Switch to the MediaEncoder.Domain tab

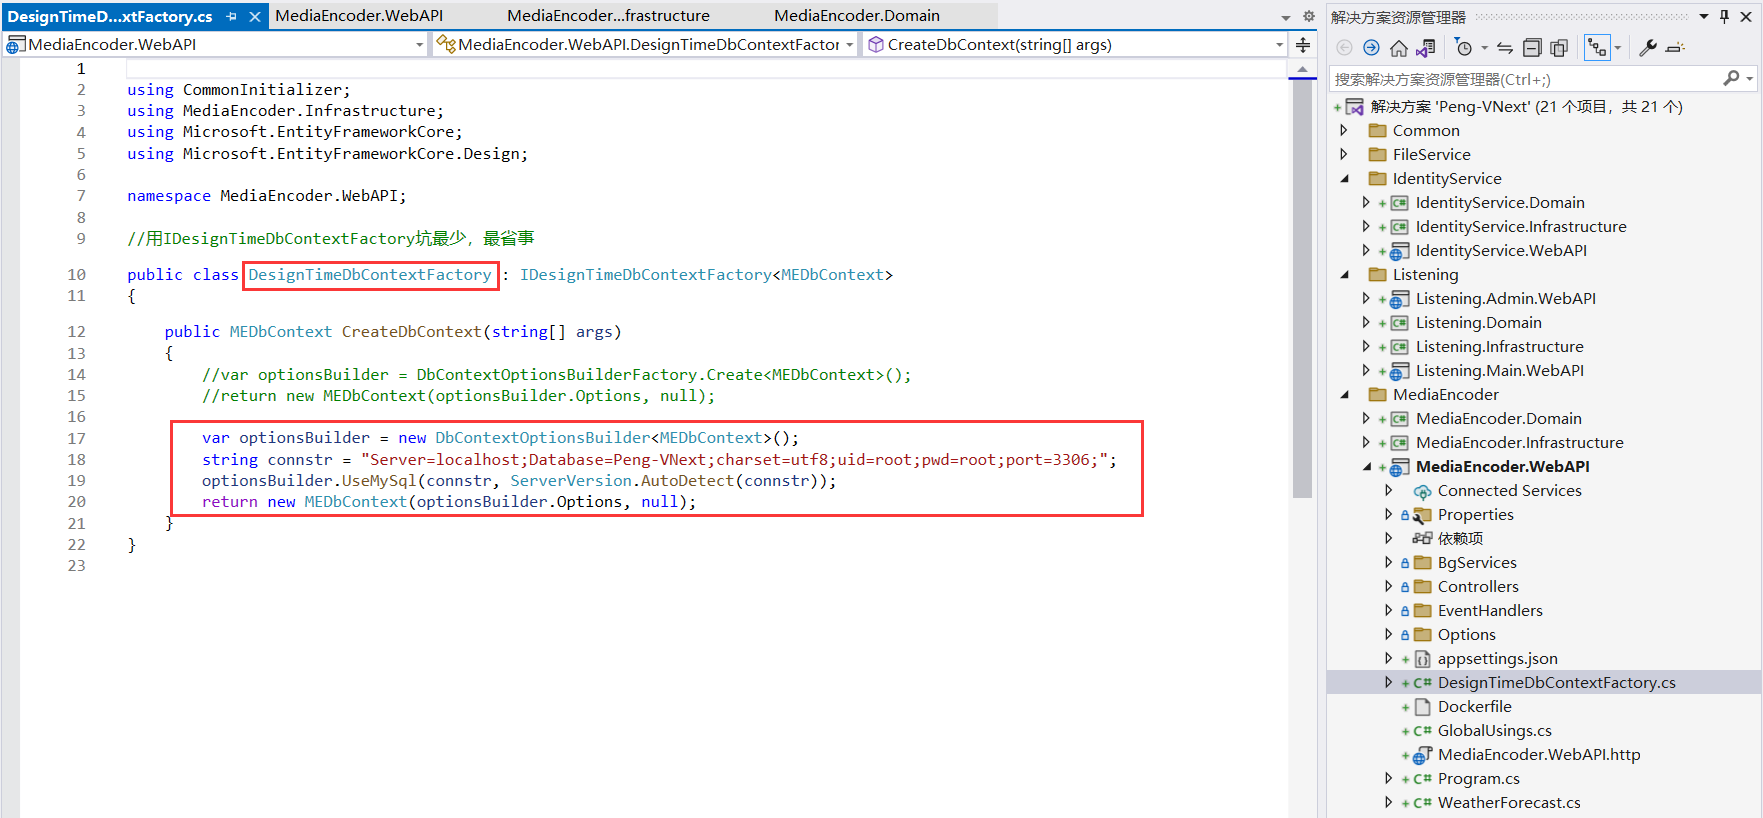tap(857, 16)
